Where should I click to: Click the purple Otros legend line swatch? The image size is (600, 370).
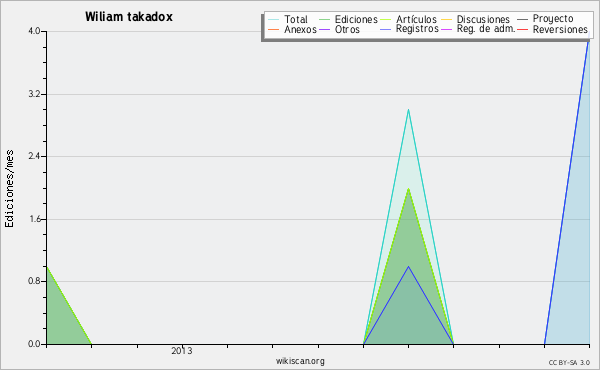324,29
